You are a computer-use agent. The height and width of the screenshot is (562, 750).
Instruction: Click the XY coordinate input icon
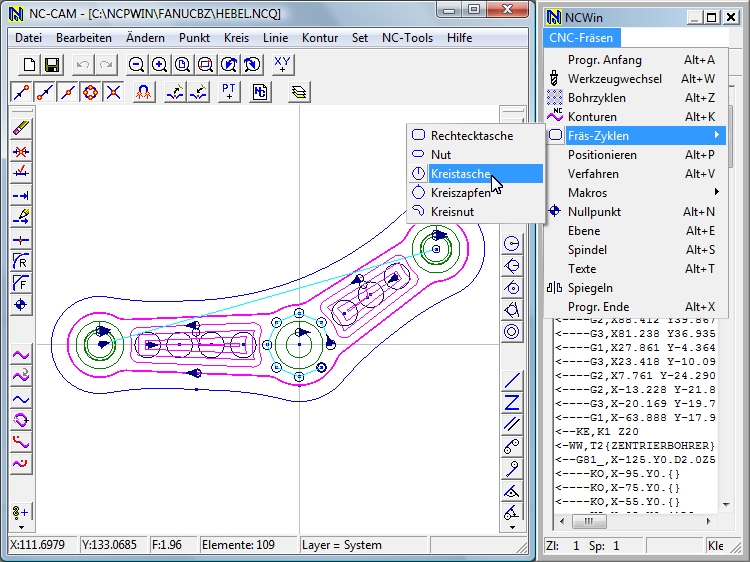pyautogui.click(x=283, y=65)
